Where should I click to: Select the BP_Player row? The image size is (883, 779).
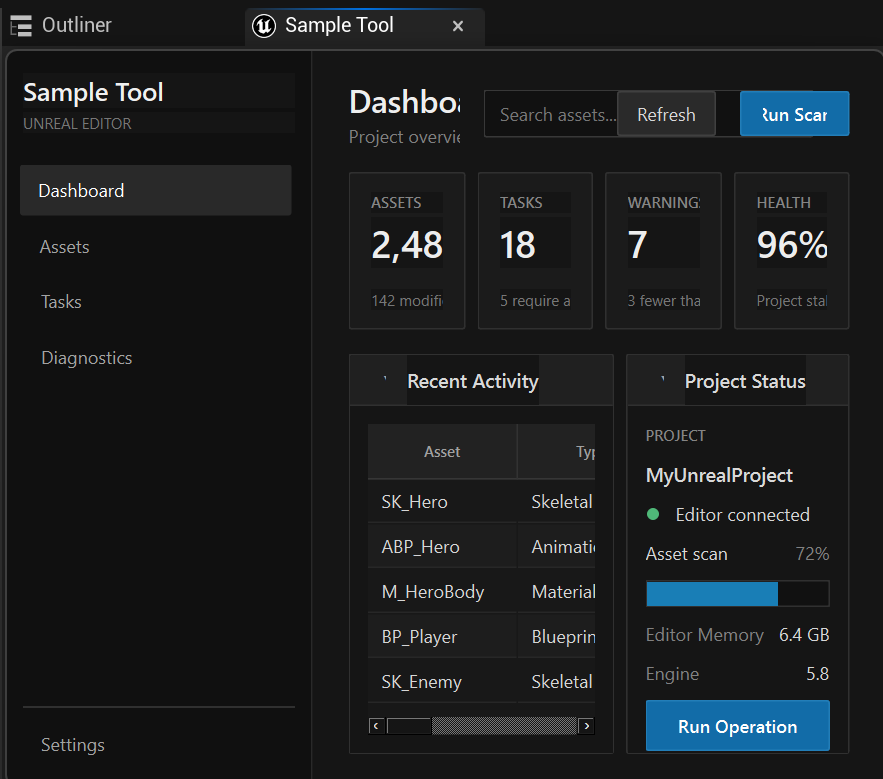tap(481, 636)
